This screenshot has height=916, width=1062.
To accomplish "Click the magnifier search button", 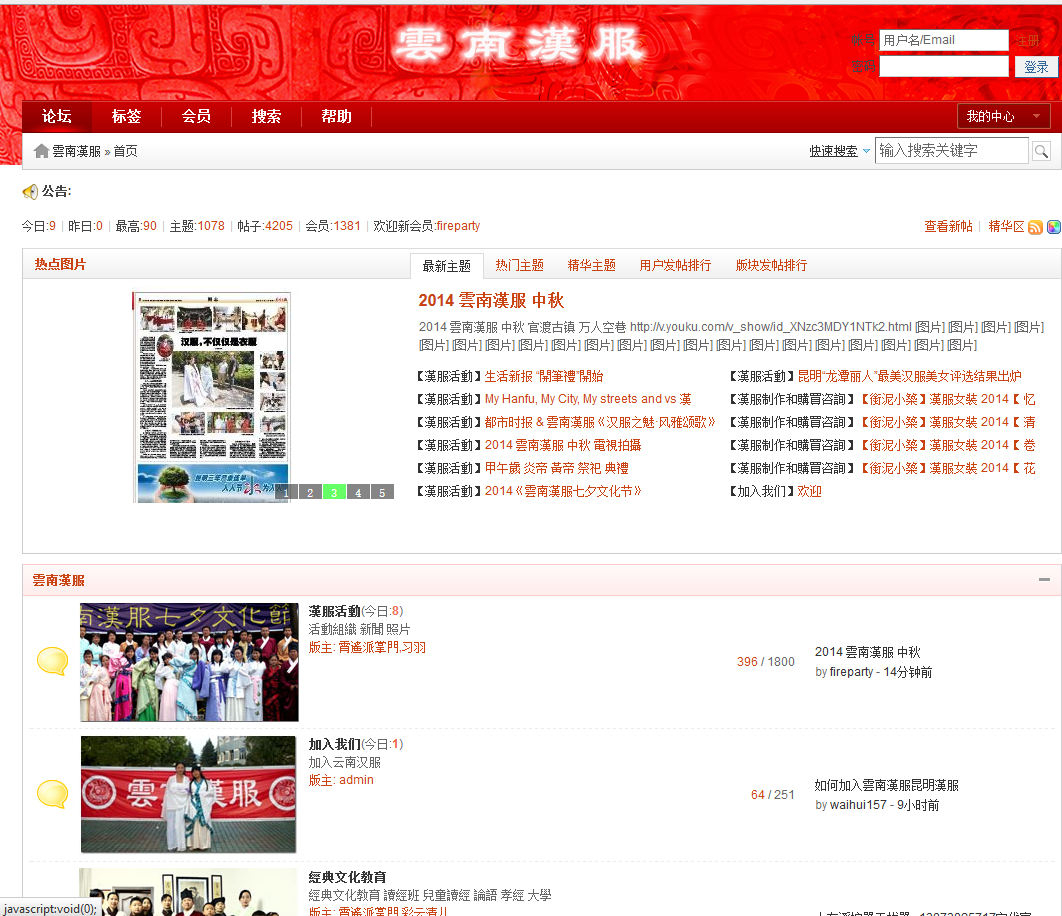I will [1041, 151].
